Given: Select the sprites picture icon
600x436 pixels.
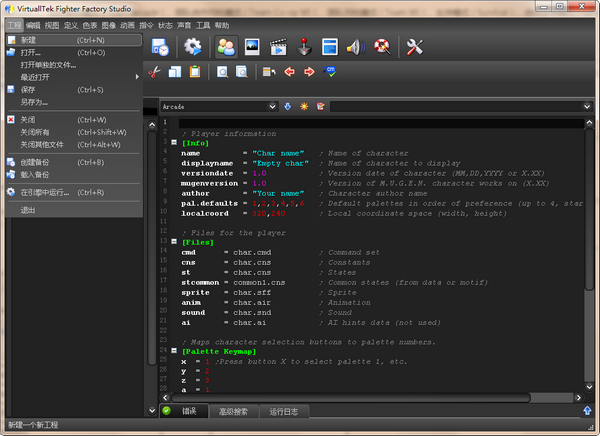Looking at the screenshot, I should click(x=252, y=46).
